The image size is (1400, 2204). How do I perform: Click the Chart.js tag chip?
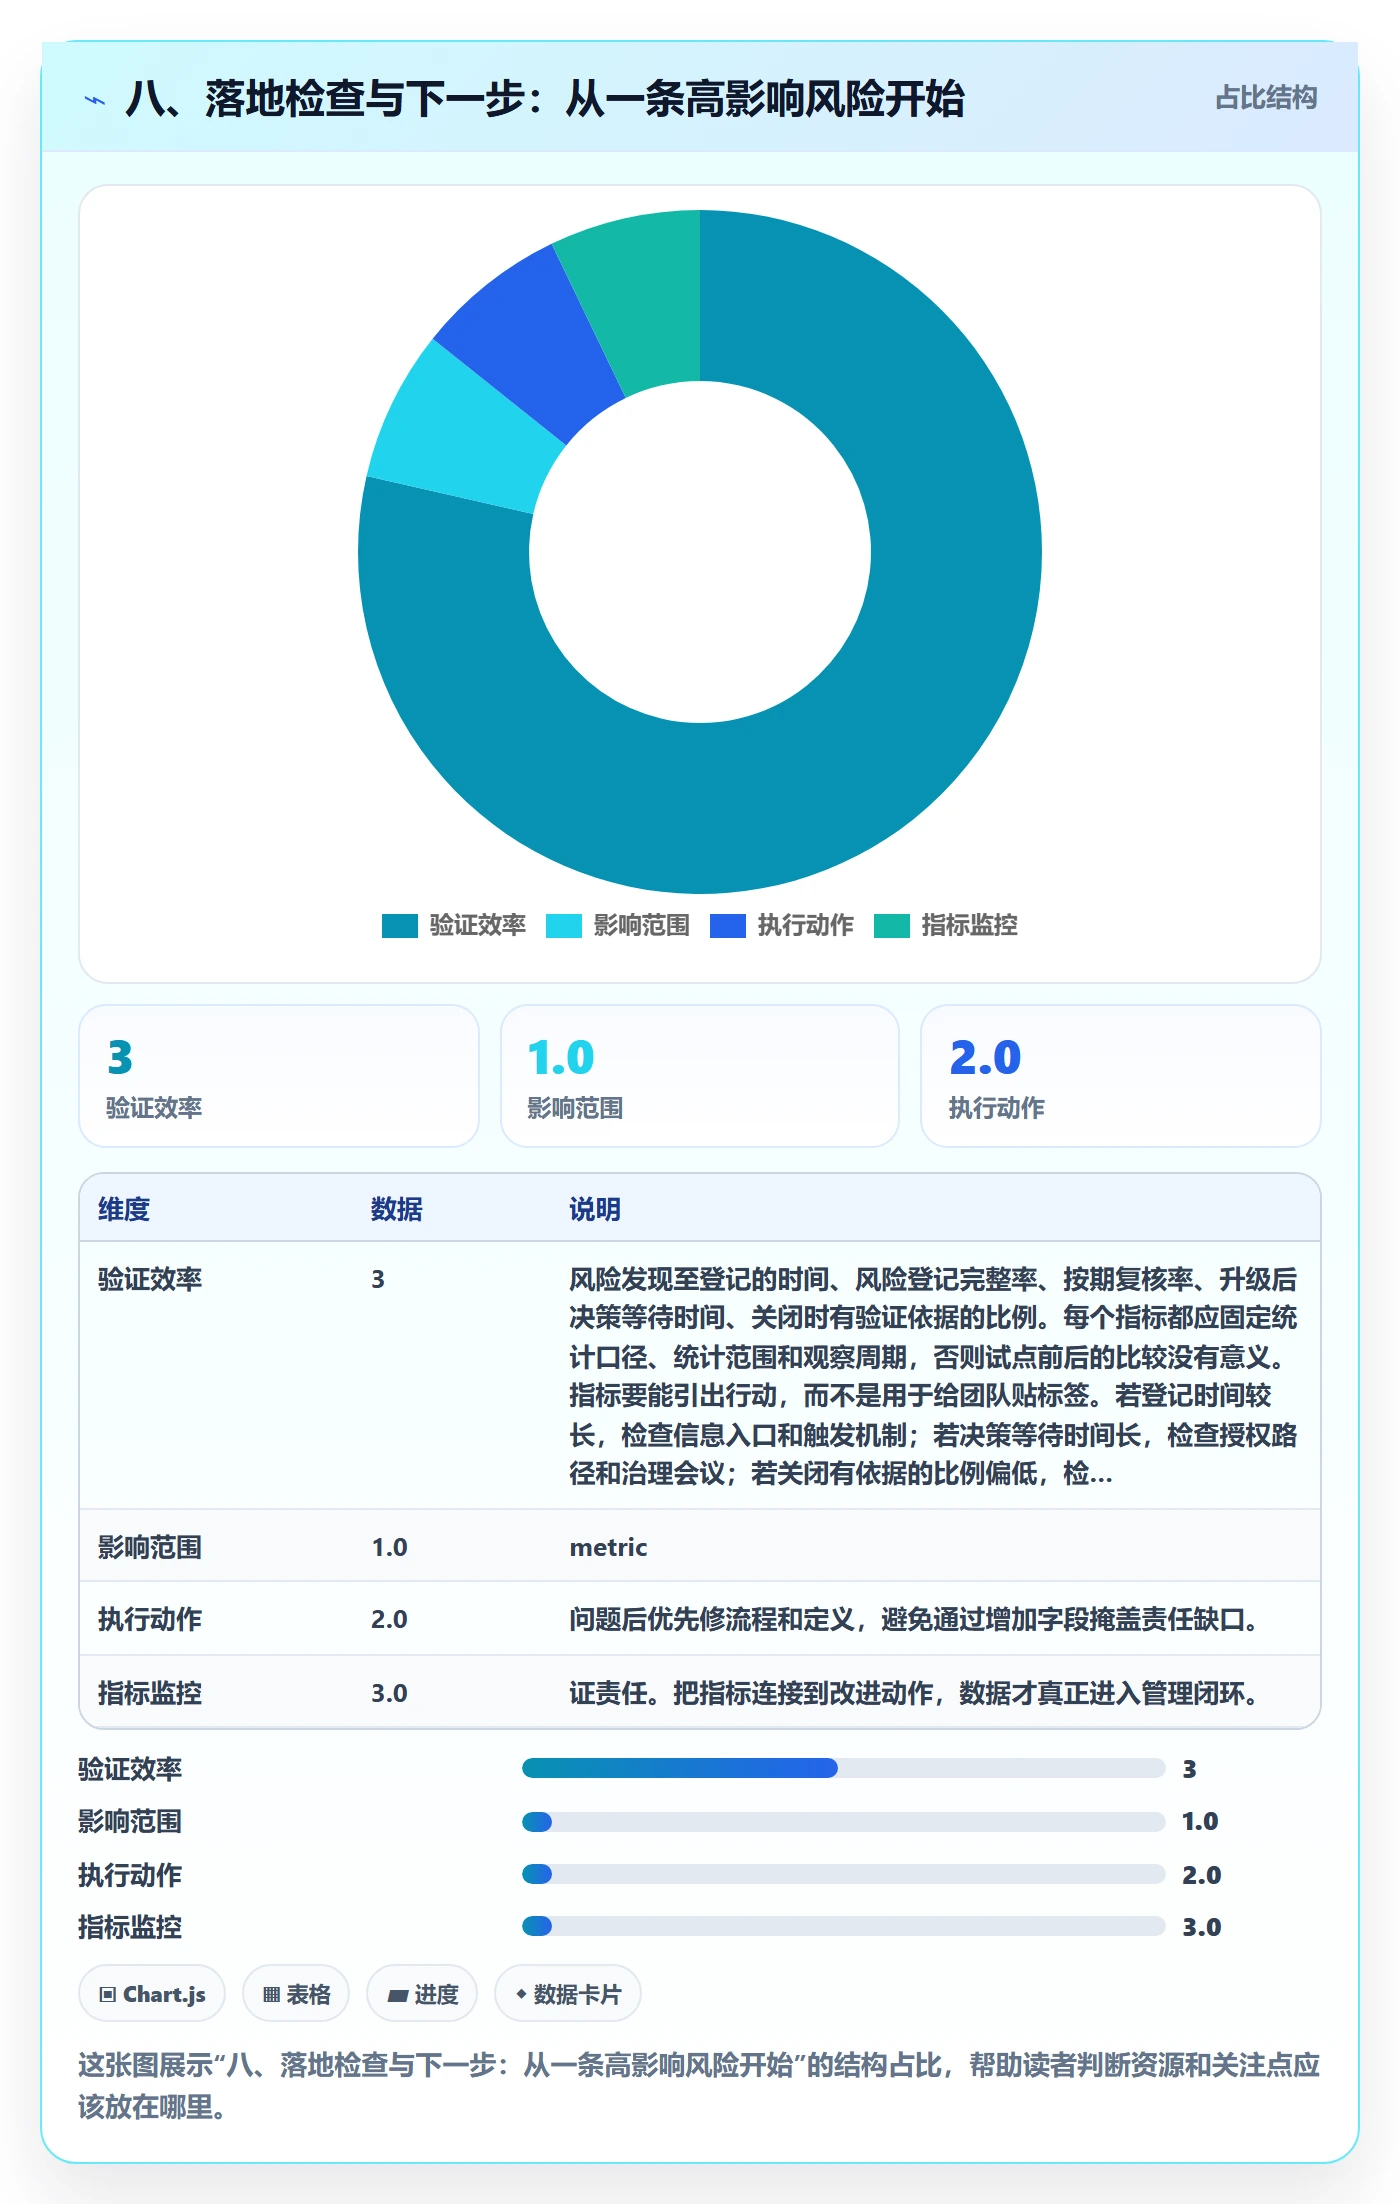point(152,1994)
